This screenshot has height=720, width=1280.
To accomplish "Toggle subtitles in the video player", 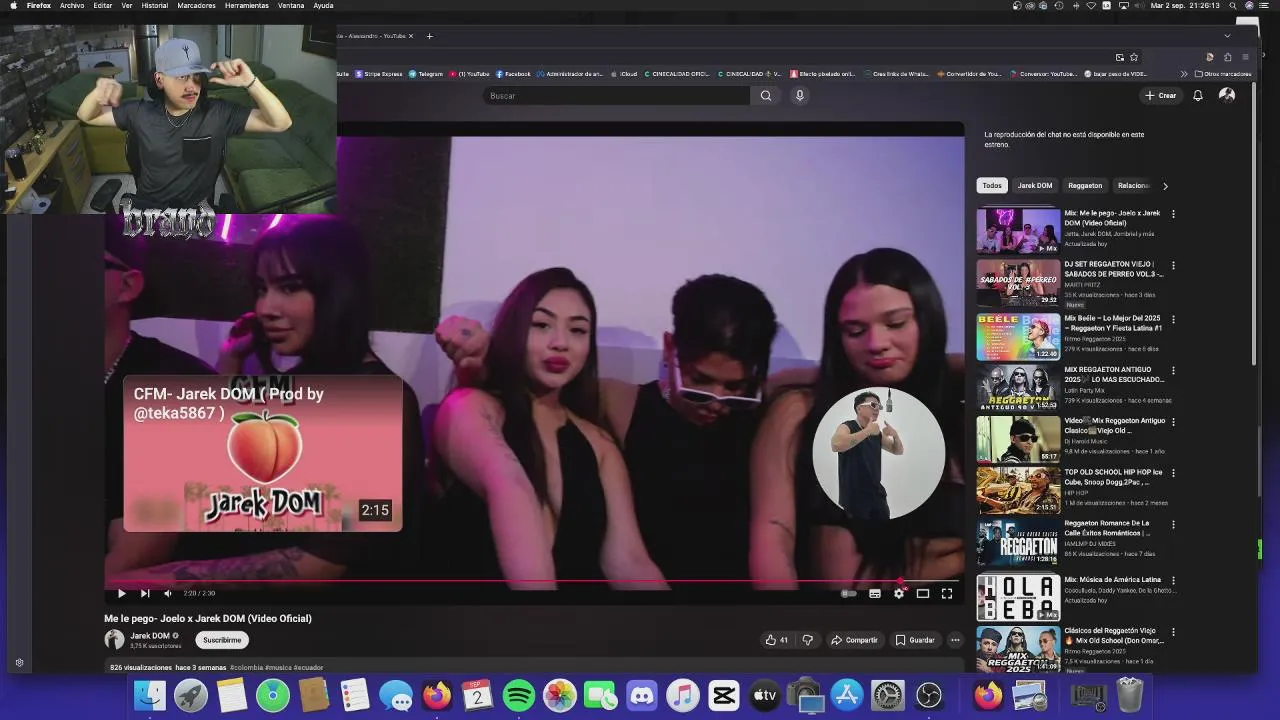I will click(875, 593).
